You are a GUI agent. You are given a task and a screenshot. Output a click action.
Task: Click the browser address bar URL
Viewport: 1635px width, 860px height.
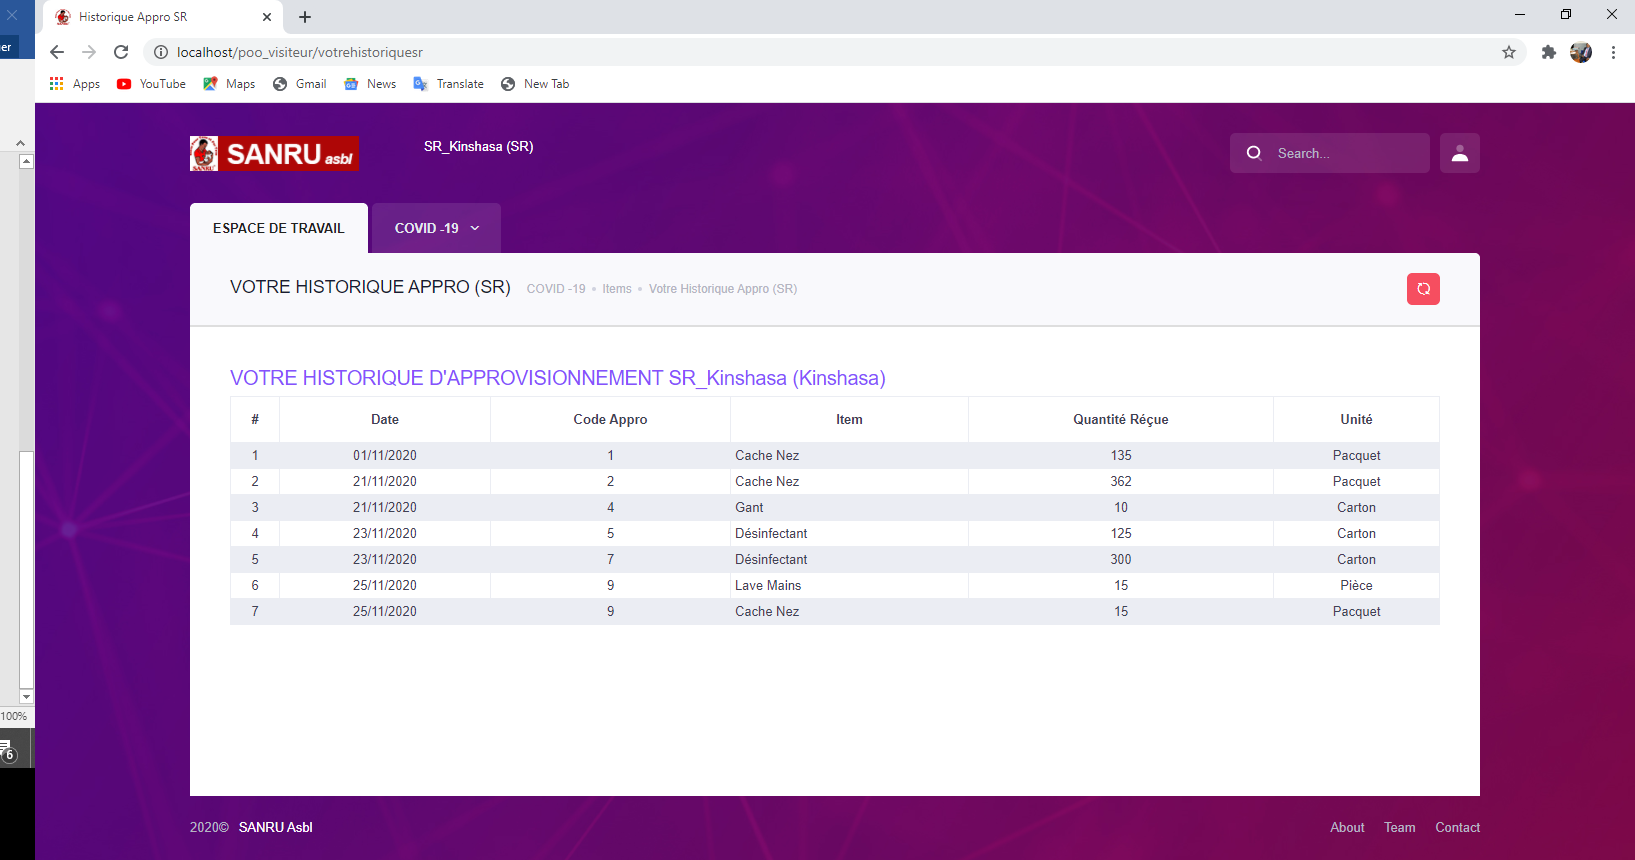point(300,52)
